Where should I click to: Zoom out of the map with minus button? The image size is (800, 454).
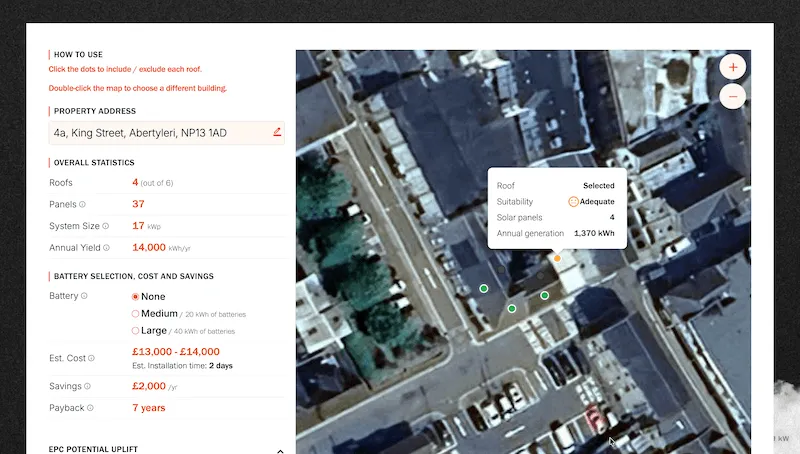(733, 96)
